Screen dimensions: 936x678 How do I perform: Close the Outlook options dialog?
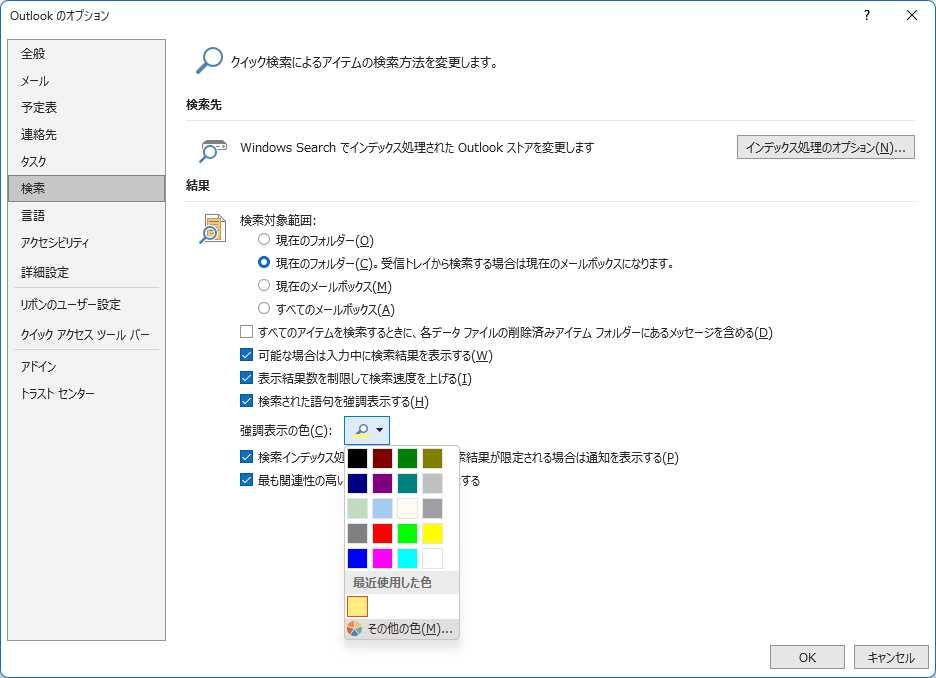click(x=912, y=16)
